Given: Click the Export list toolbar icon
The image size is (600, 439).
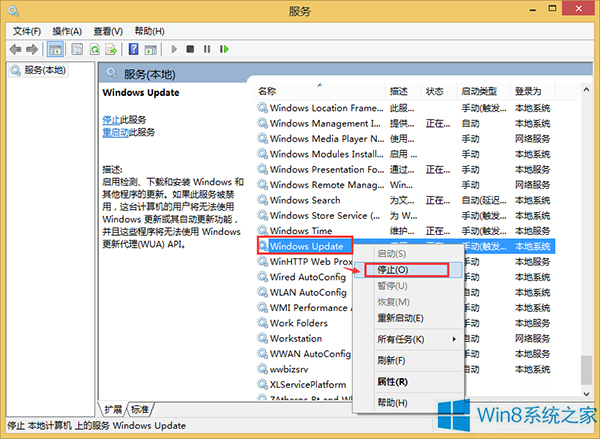Looking at the screenshot, I should [111, 49].
